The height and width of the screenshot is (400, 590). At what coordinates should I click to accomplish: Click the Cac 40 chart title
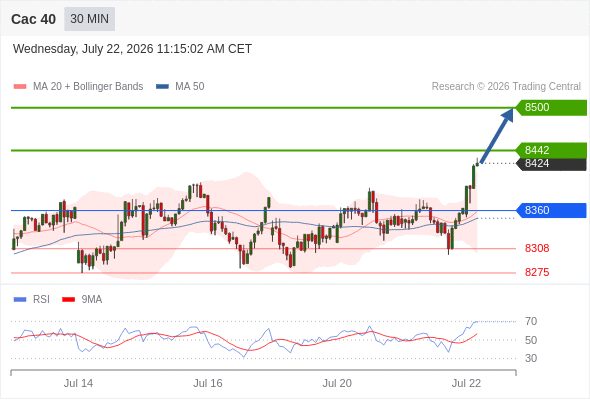pyautogui.click(x=33, y=19)
